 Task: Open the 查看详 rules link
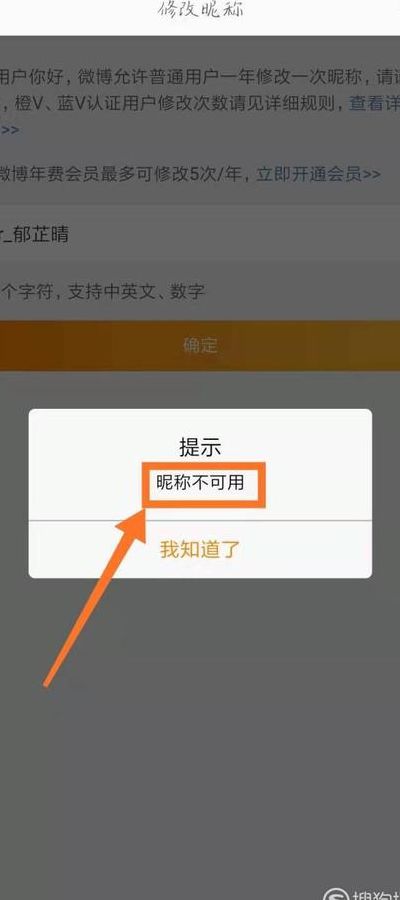tap(374, 104)
